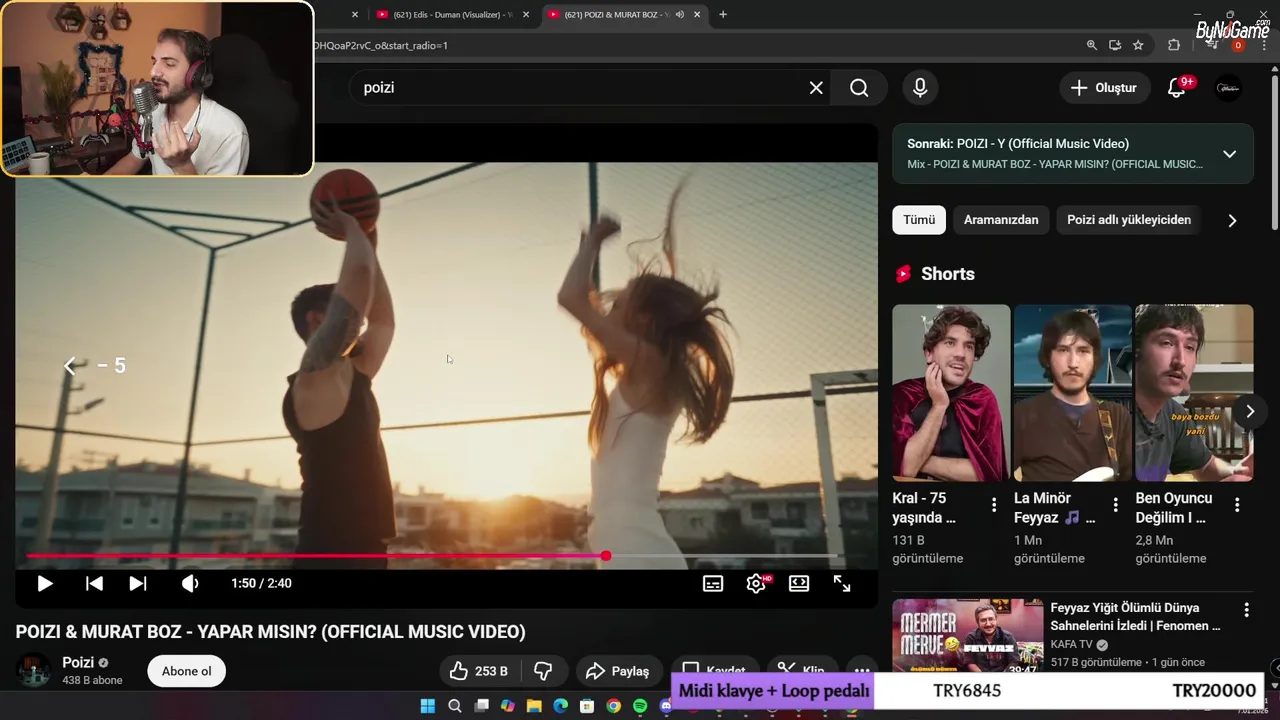
Task: Mute the tab using its speaker icon
Action: (x=680, y=14)
